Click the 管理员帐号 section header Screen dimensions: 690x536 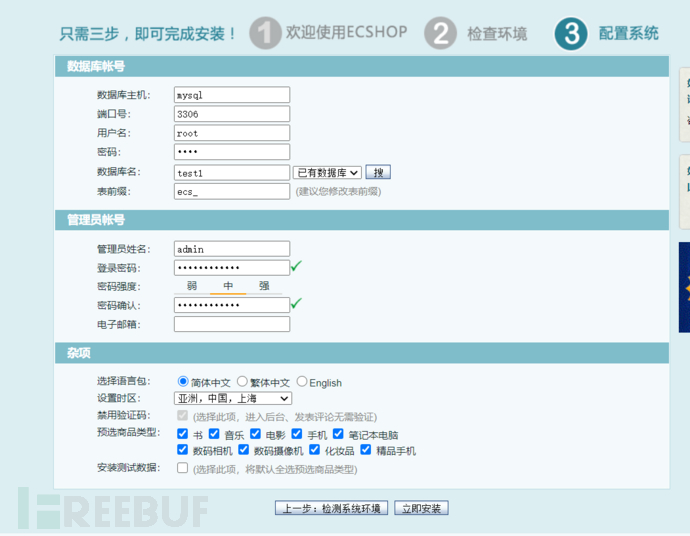362,220
